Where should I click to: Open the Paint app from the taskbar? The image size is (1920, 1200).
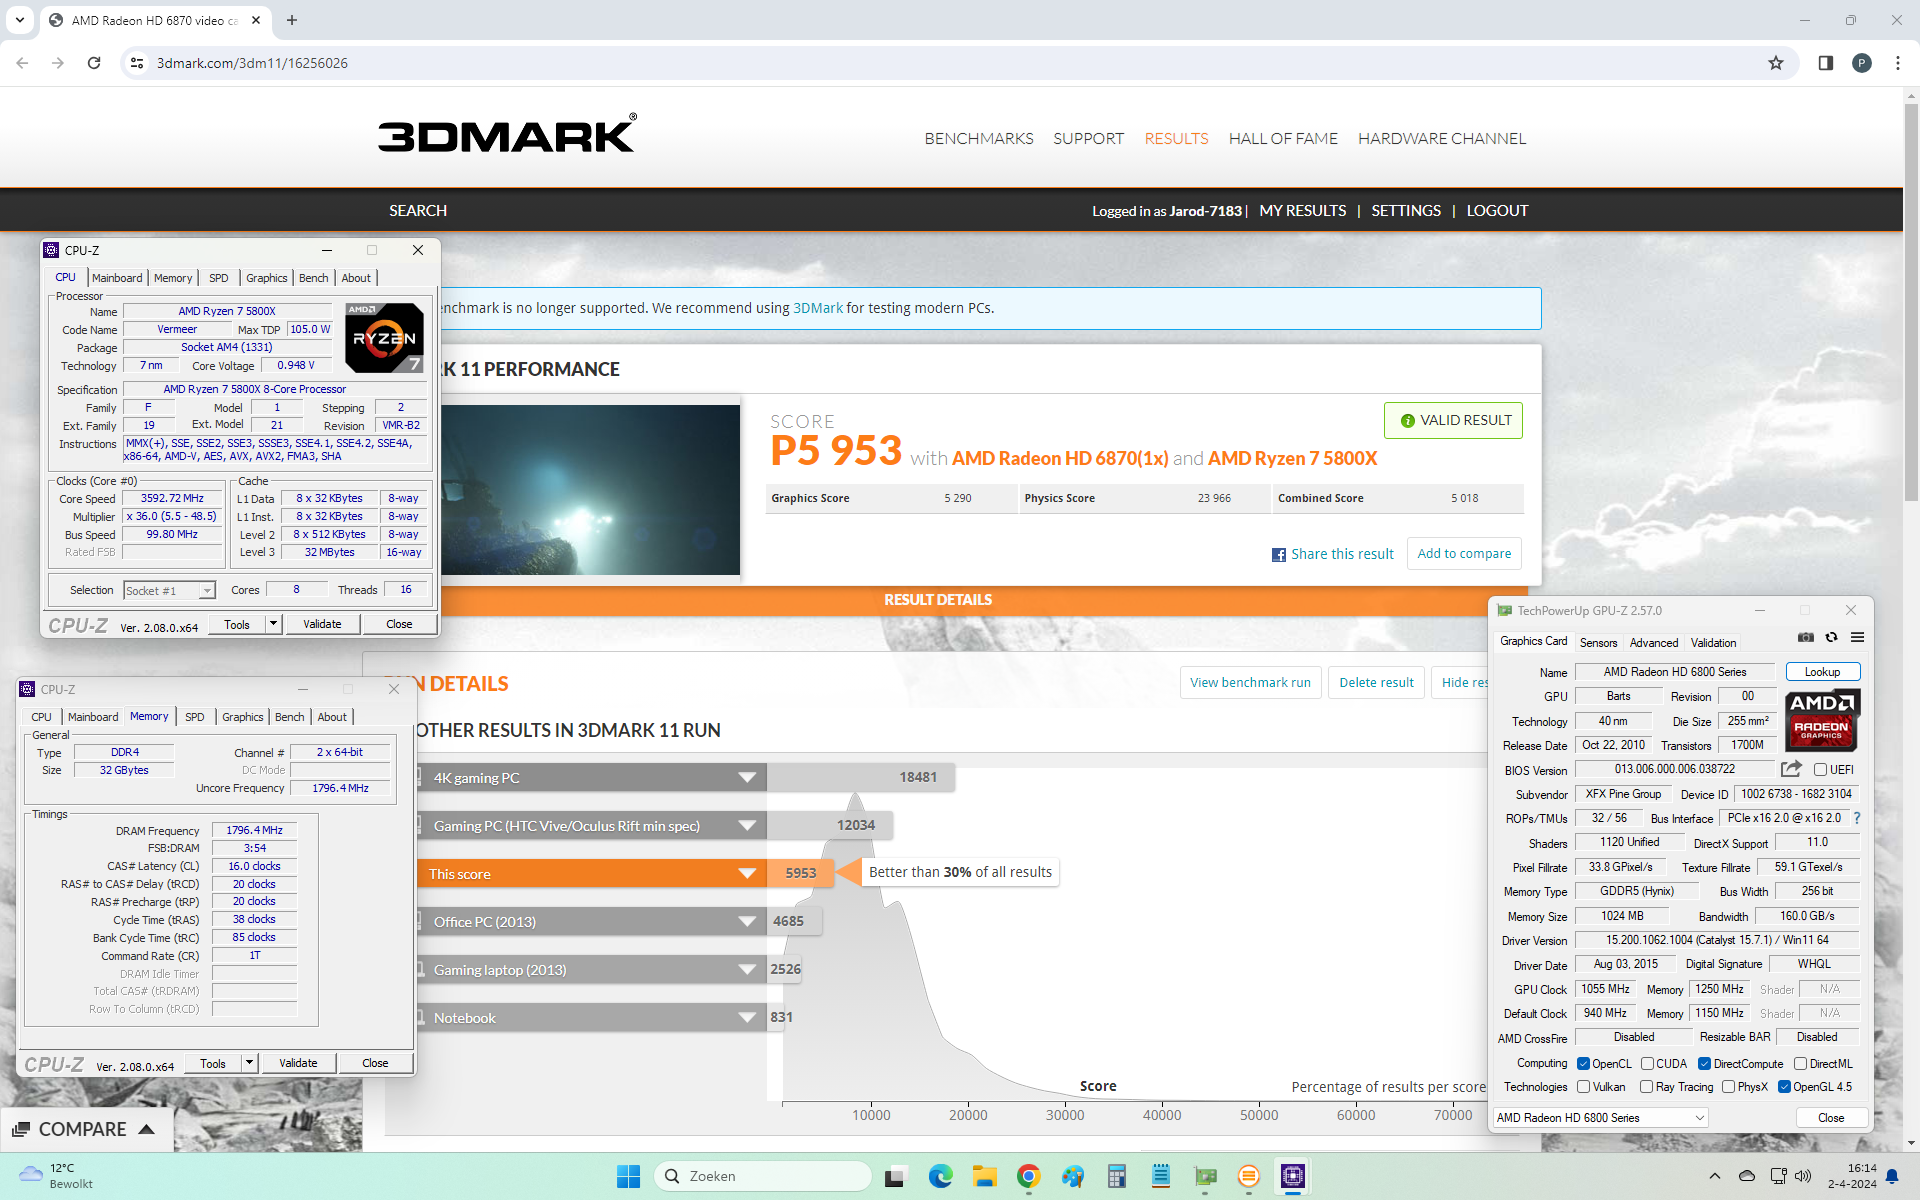point(1072,1176)
